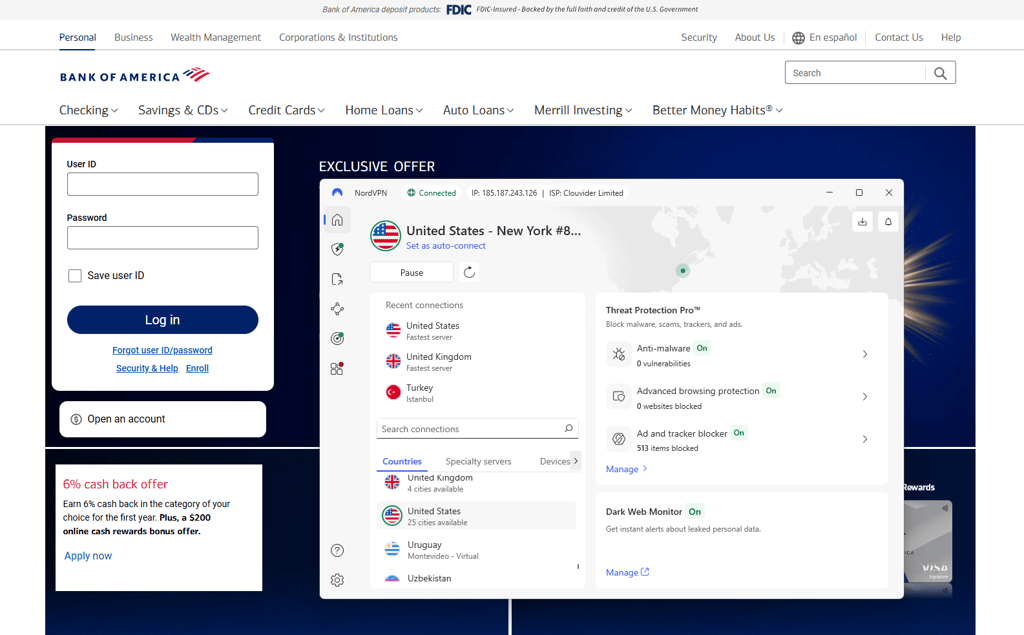Image resolution: width=1024 pixels, height=635 pixels.
Task: Select Corporations & Institutions tab
Action: tap(338, 38)
